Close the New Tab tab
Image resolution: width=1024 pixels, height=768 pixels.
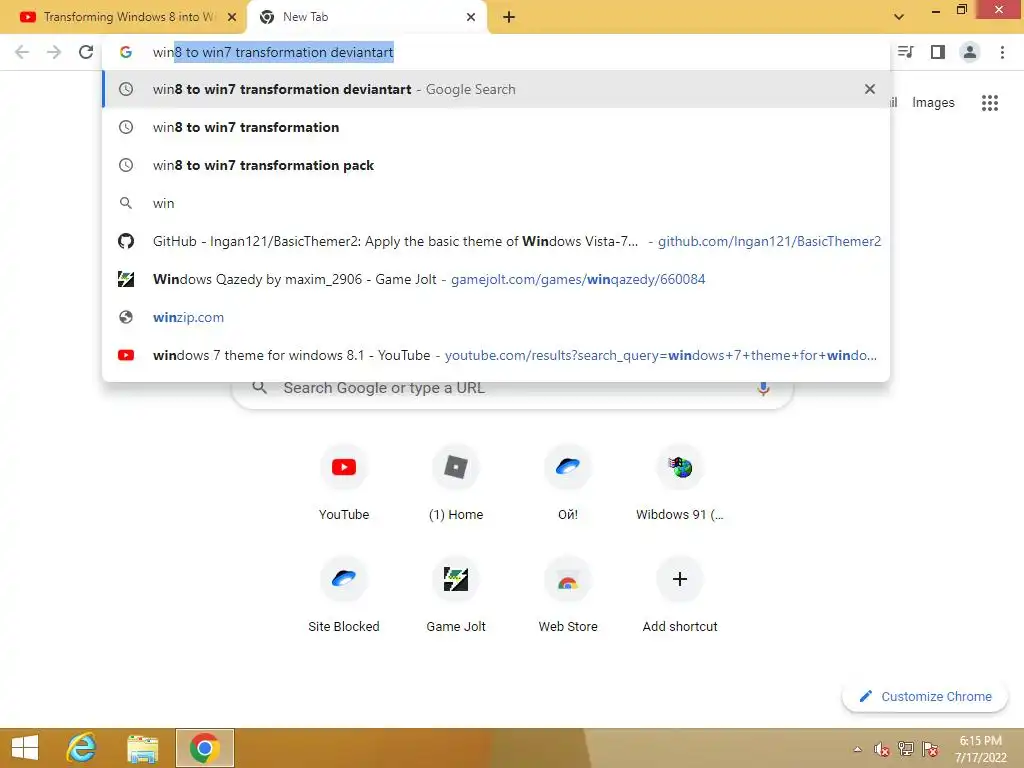(471, 17)
